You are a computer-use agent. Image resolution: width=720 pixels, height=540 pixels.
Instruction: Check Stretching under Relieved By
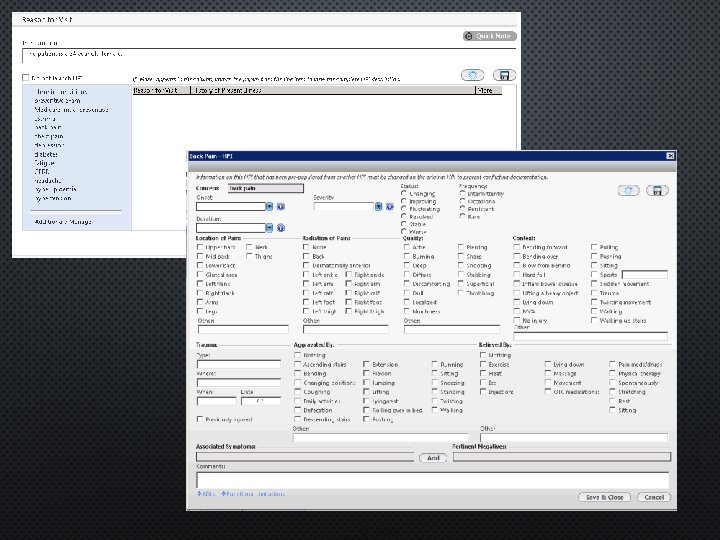[x=612, y=392]
